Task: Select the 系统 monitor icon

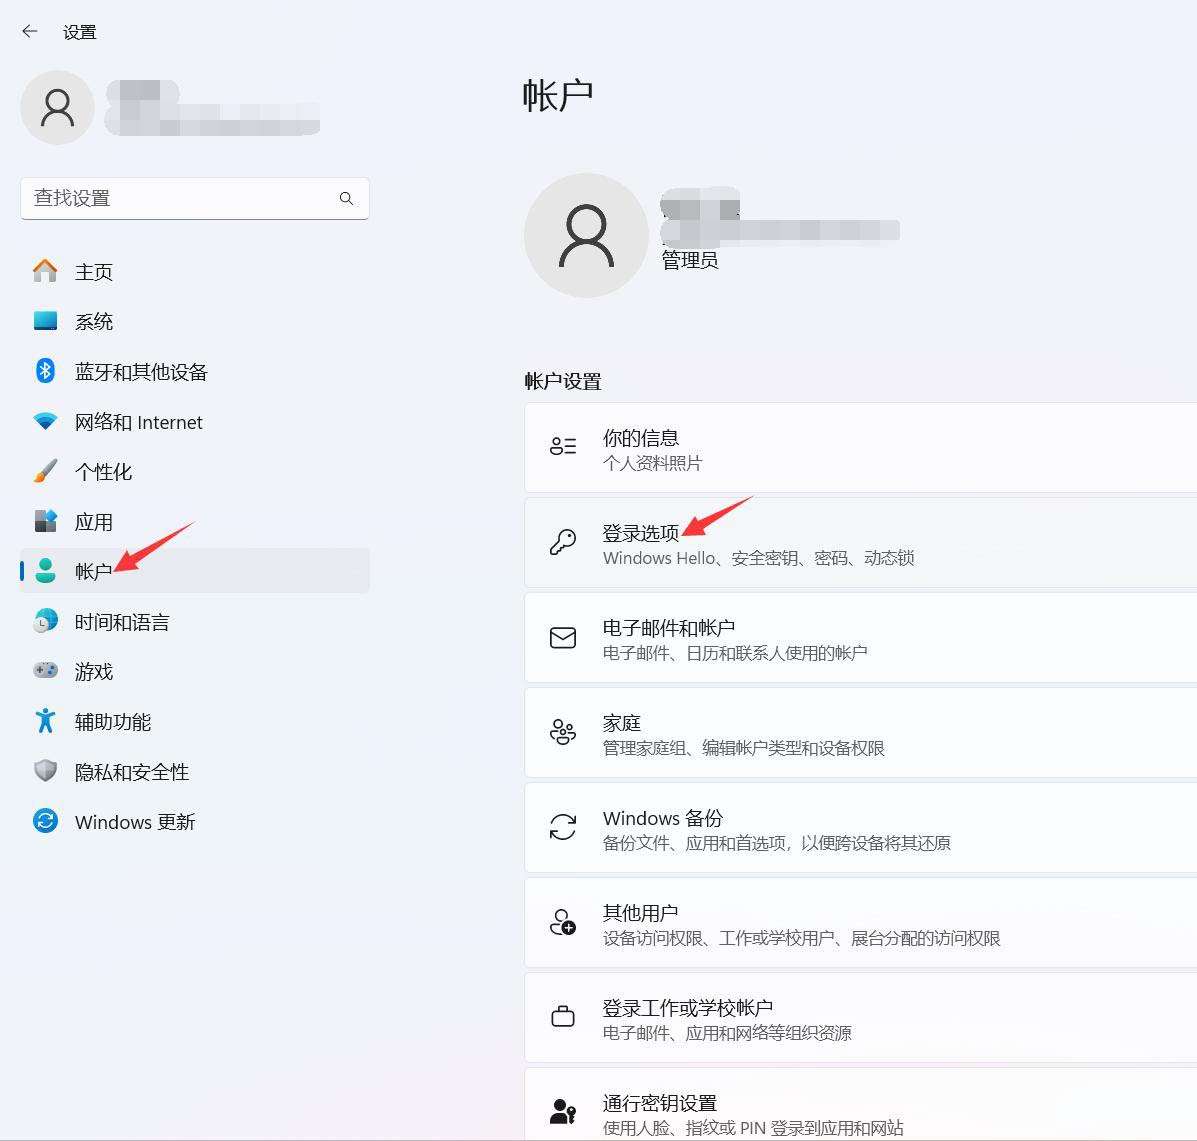Action: pyautogui.click(x=45, y=321)
